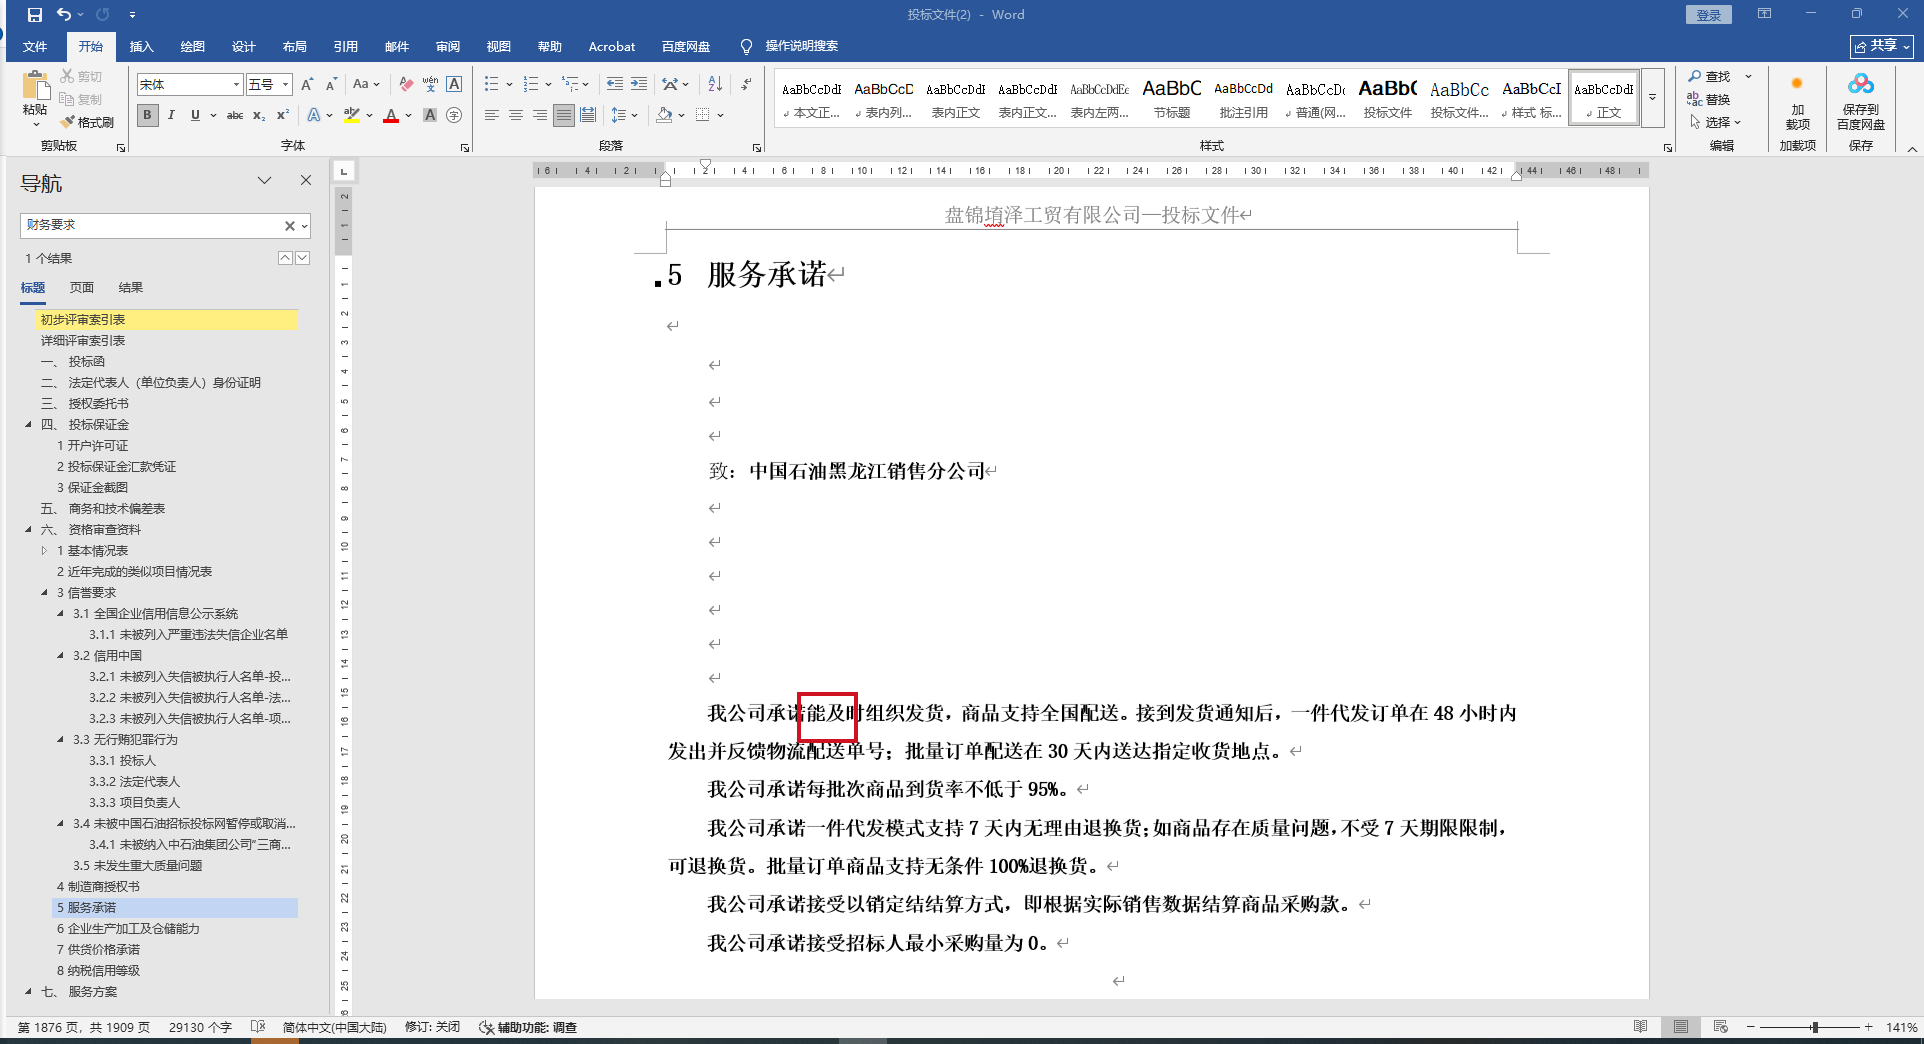Click the Save icon in the quick access toolbar

click(35, 15)
